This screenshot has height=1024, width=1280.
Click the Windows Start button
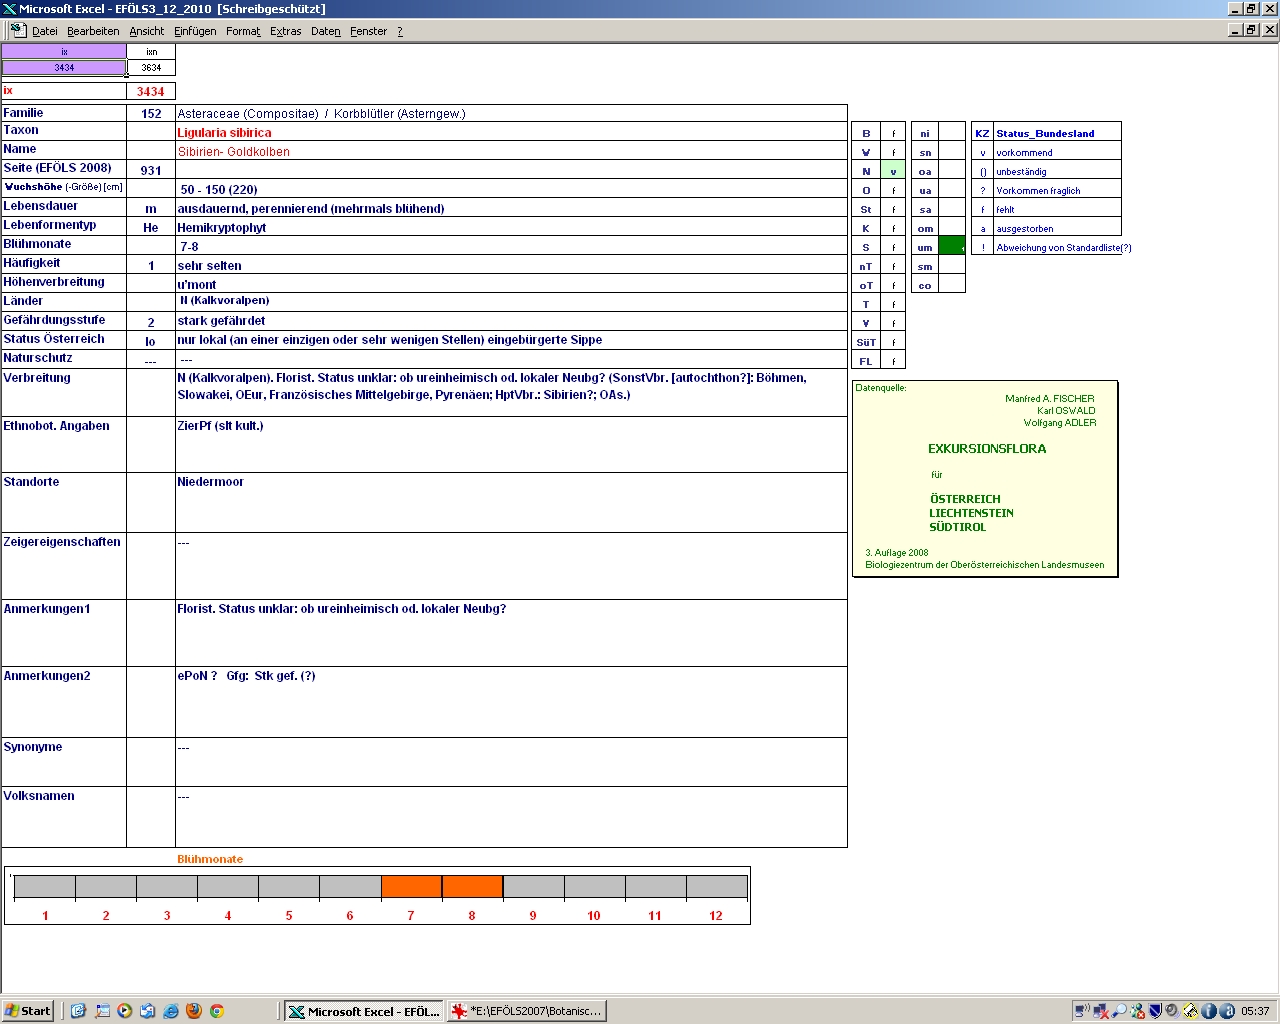coord(28,1011)
